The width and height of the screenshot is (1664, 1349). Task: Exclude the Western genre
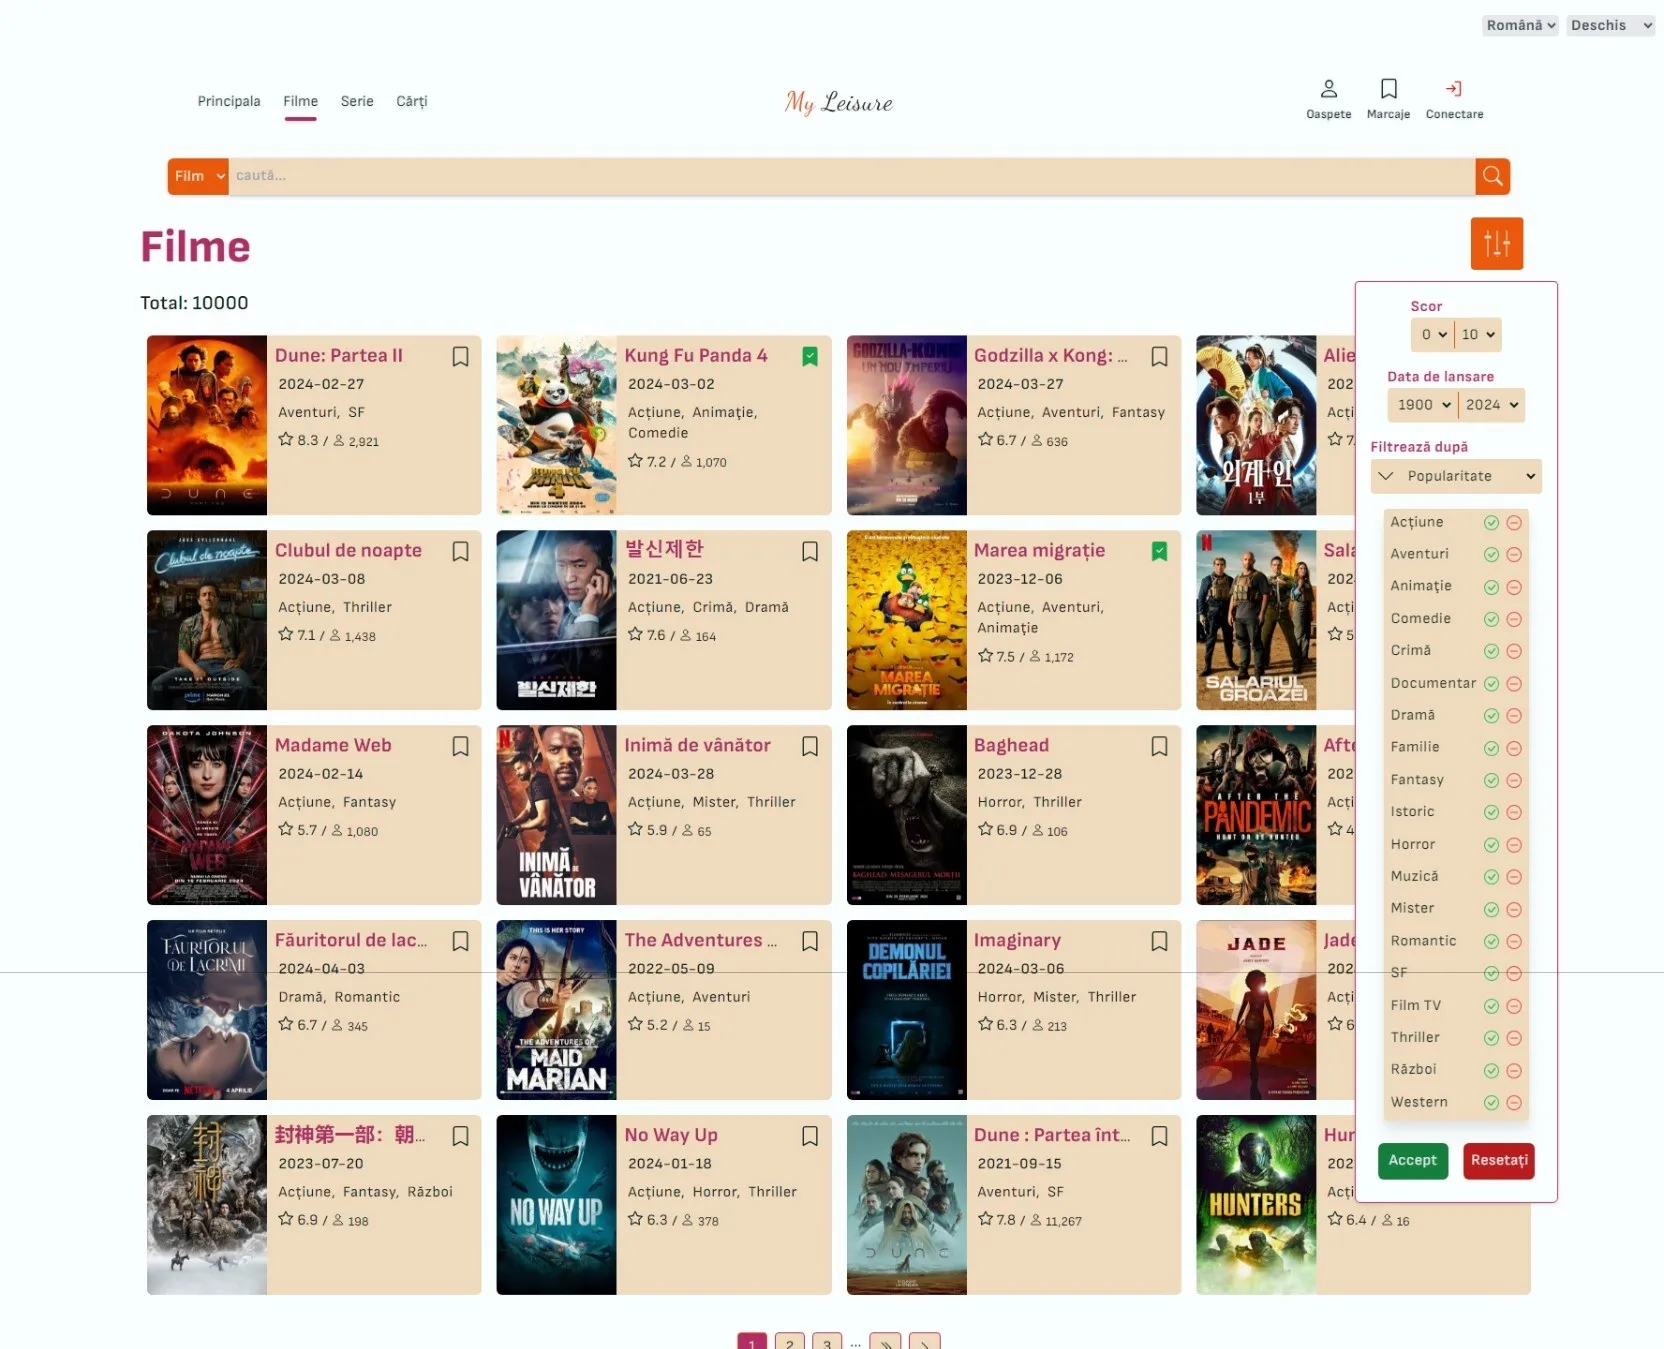(x=1514, y=1103)
